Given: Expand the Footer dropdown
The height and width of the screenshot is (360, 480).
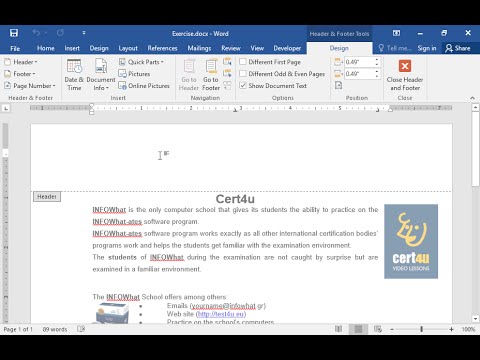Looking at the screenshot, I should tap(20, 74).
